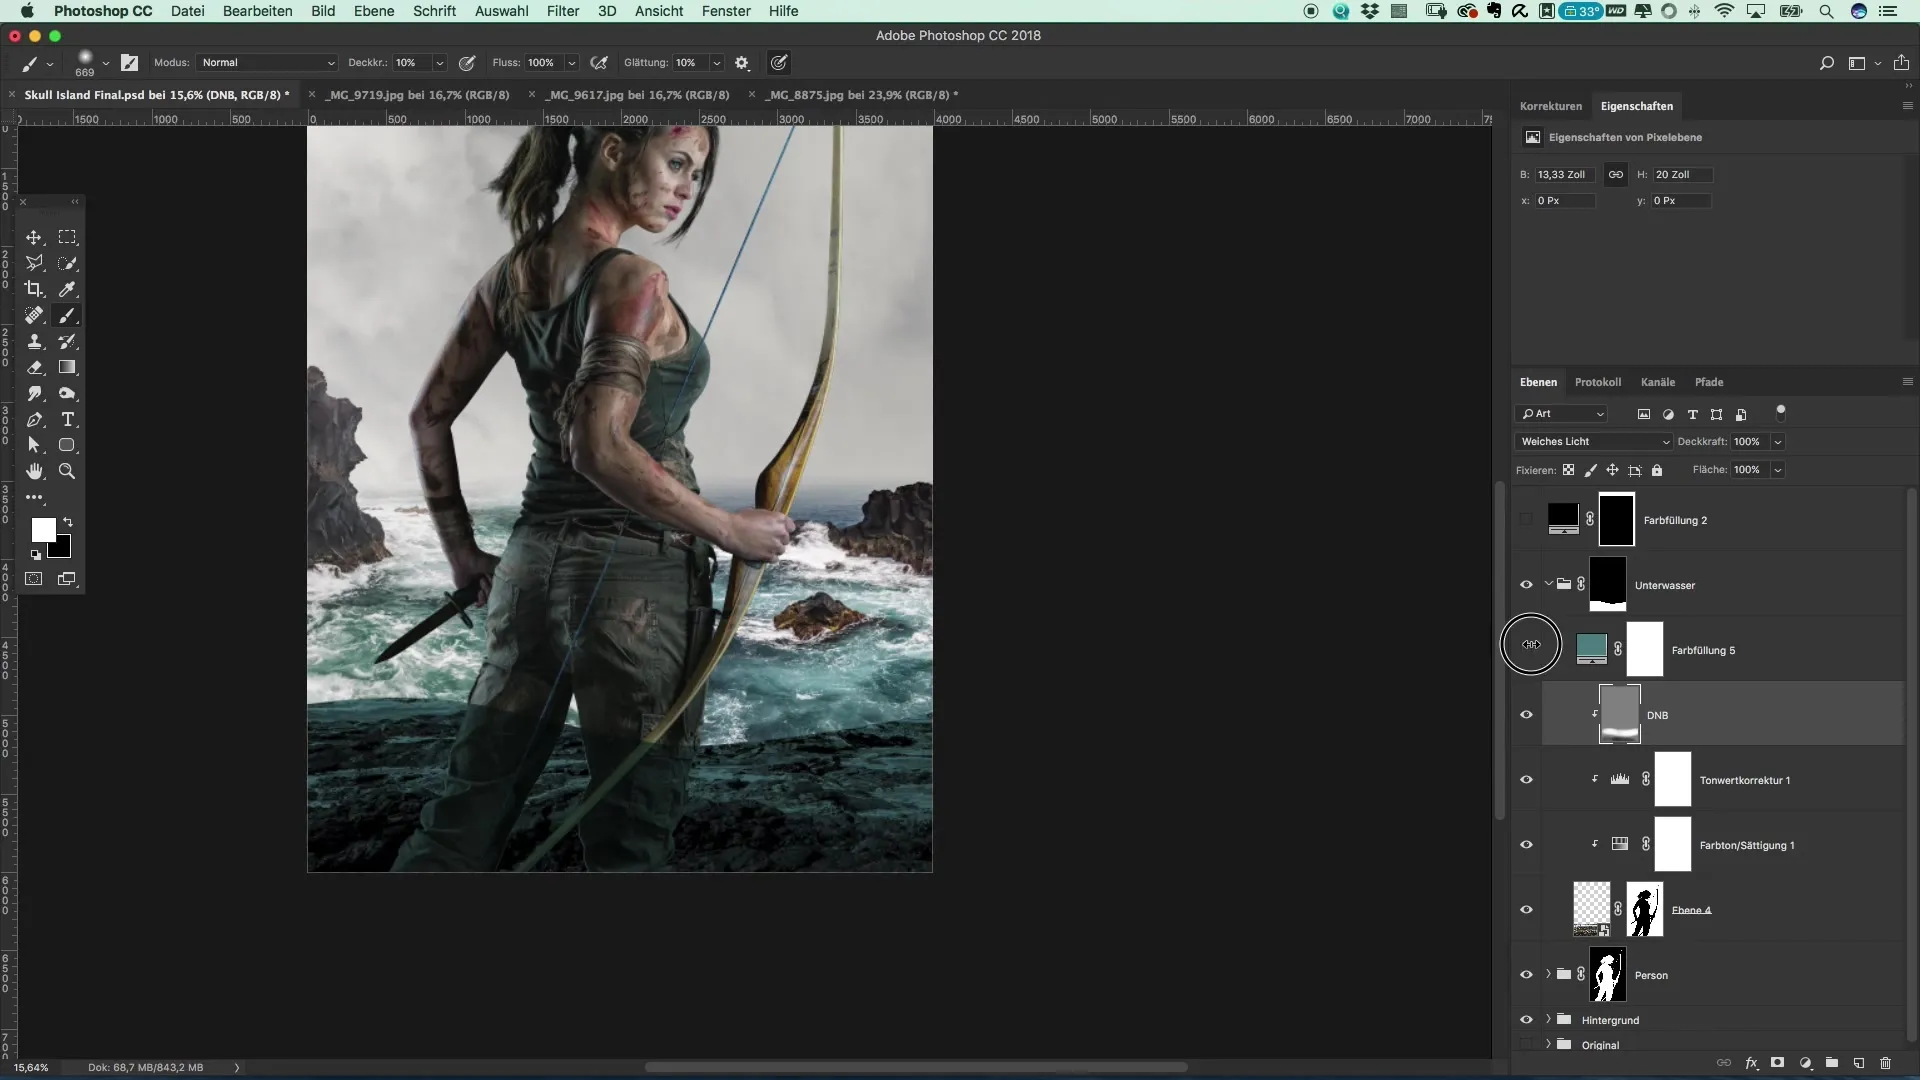Enable airbrush build-up effects
This screenshot has height=1080, width=1920.
(x=599, y=62)
